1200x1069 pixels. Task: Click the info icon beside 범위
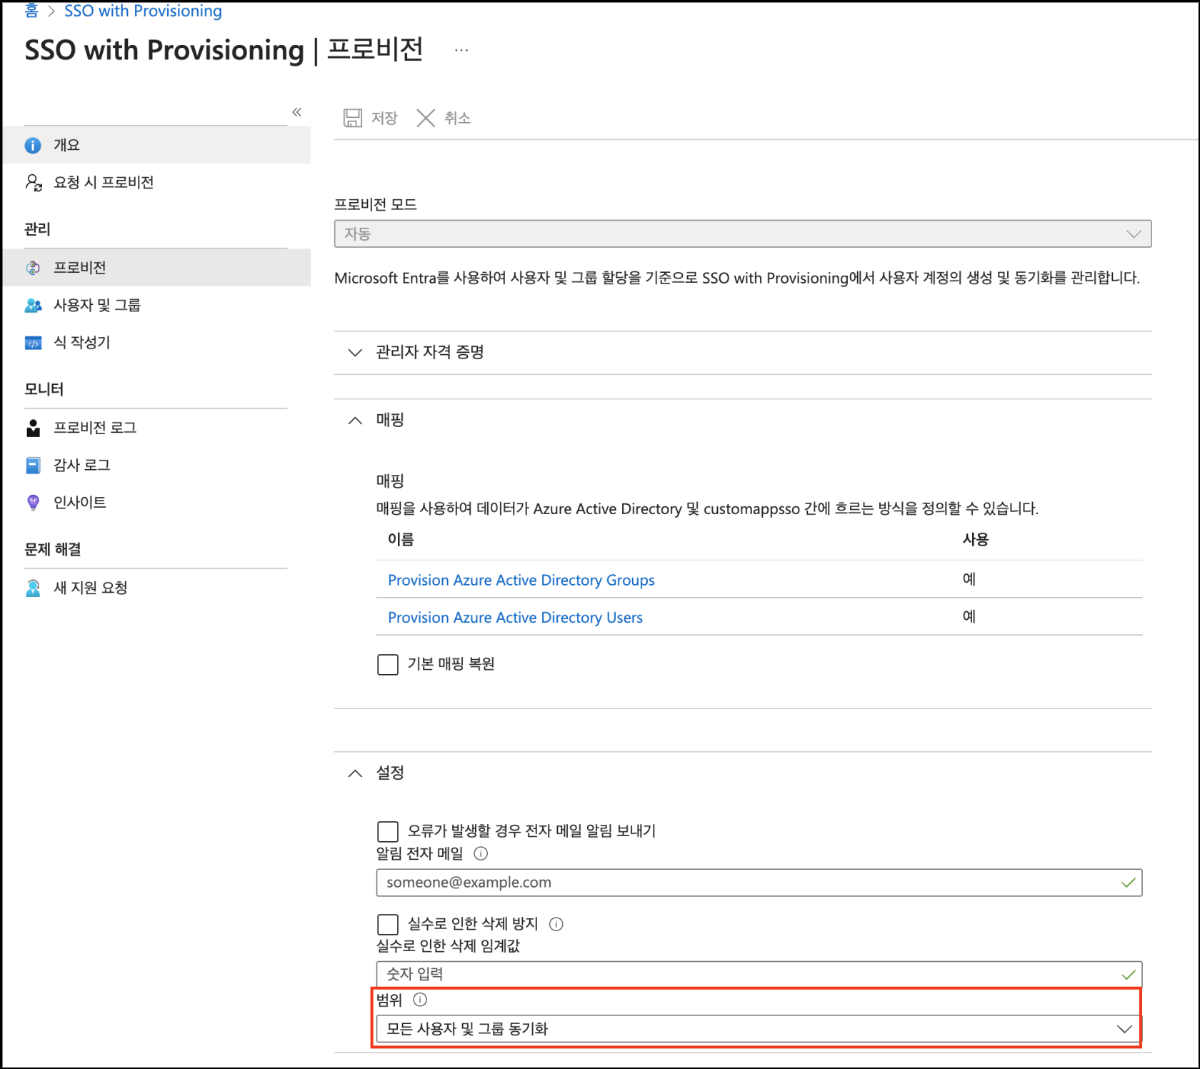pyautogui.click(x=420, y=1000)
